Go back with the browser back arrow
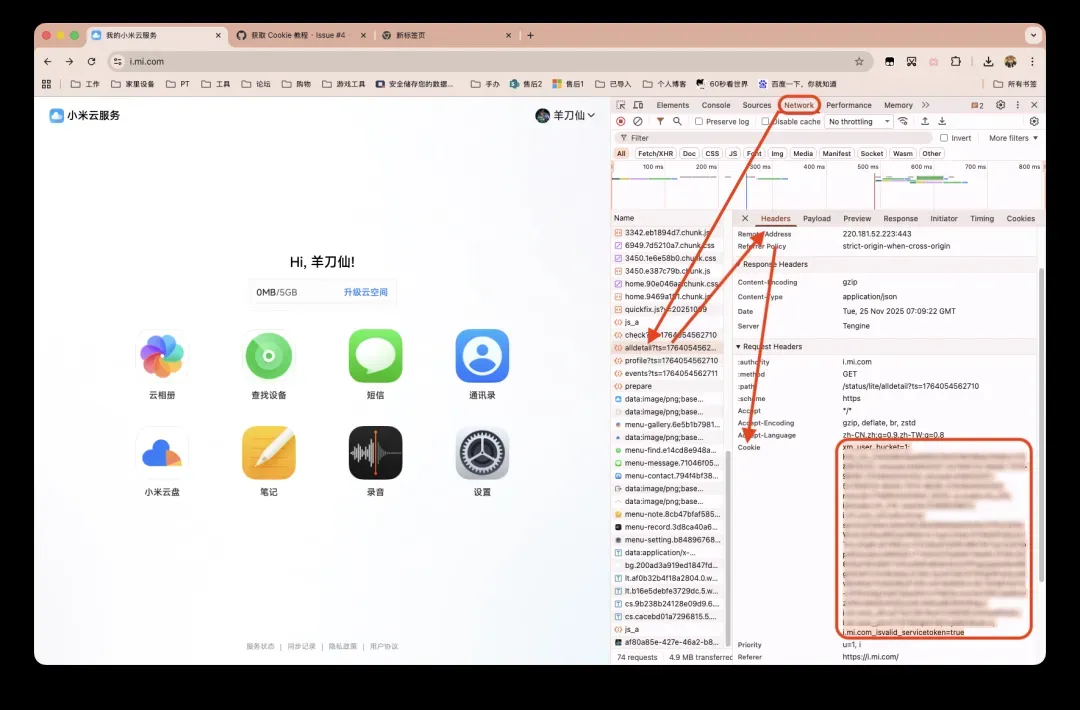This screenshot has height=710, width=1080. pos(48,61)
